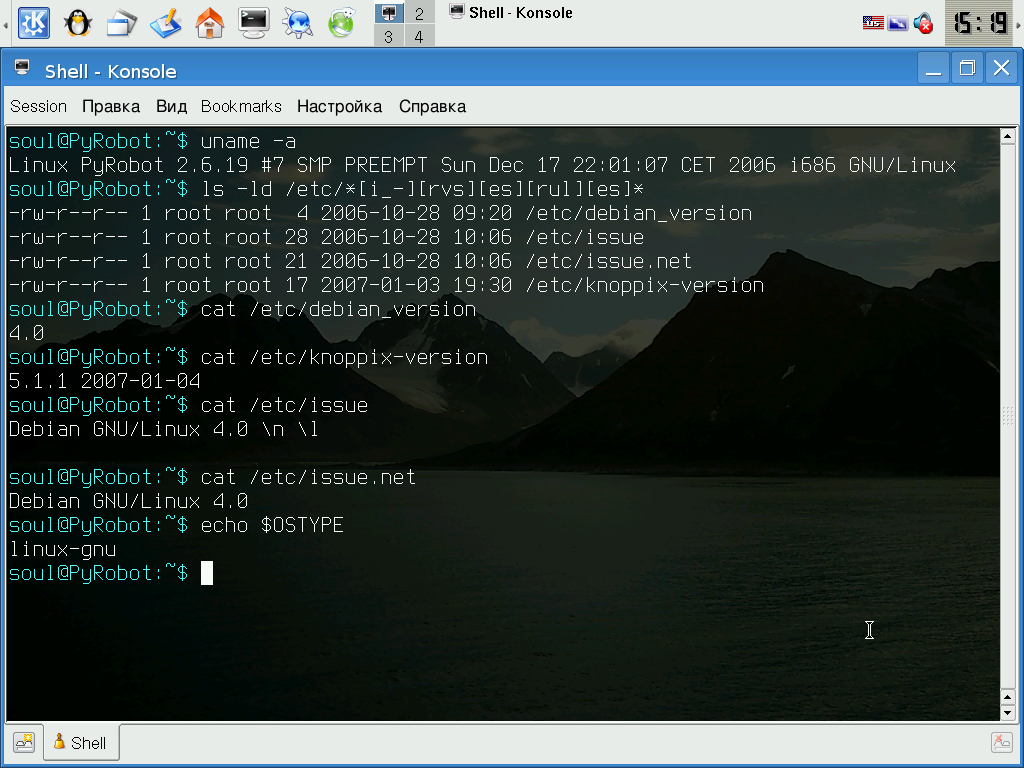Image resolution: width=1024 pixels, height=768 pixels.
Task: Open the Session menu
Action: coord(39,106)
